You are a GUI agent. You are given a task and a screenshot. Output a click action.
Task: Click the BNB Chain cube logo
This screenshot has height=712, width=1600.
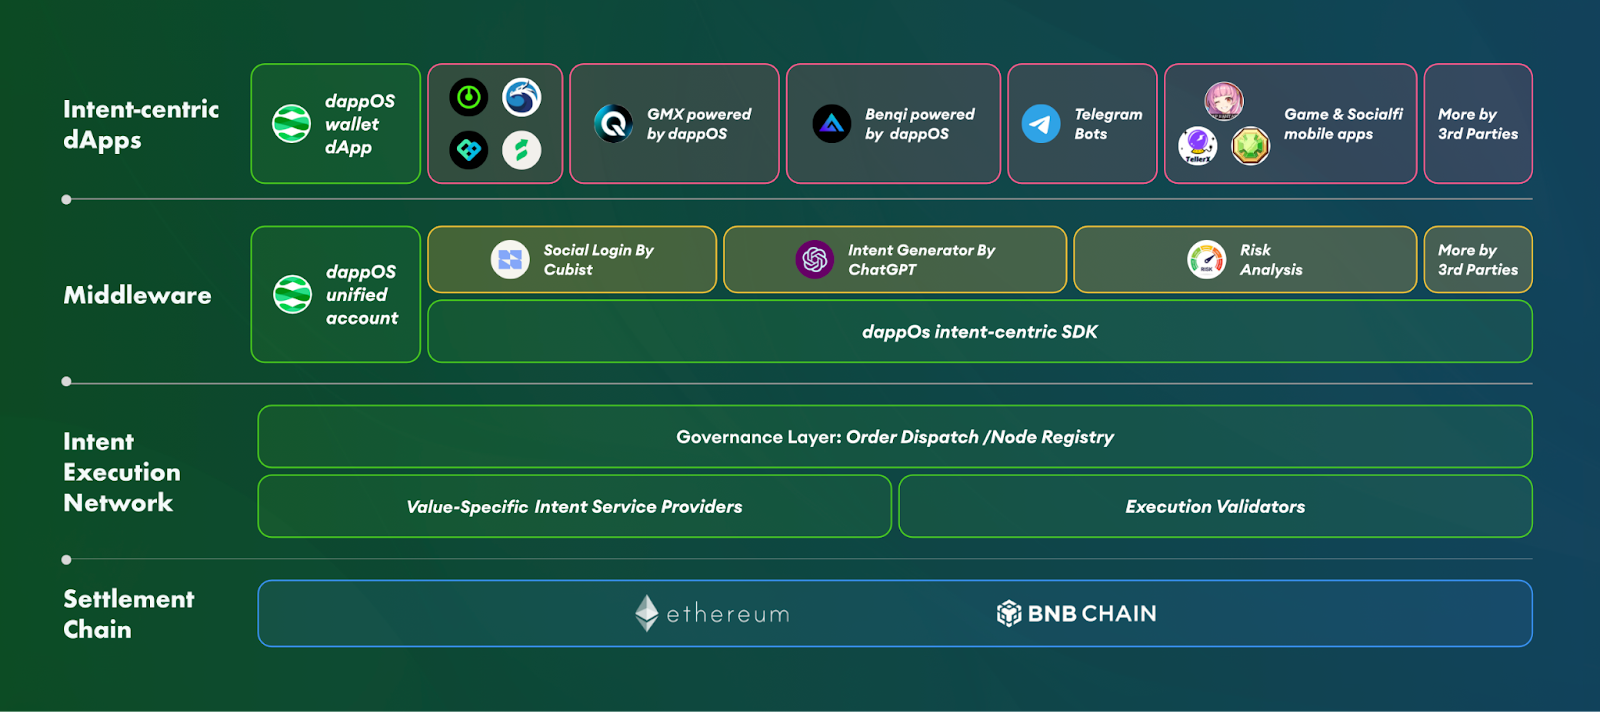(x=1009, y=613)
